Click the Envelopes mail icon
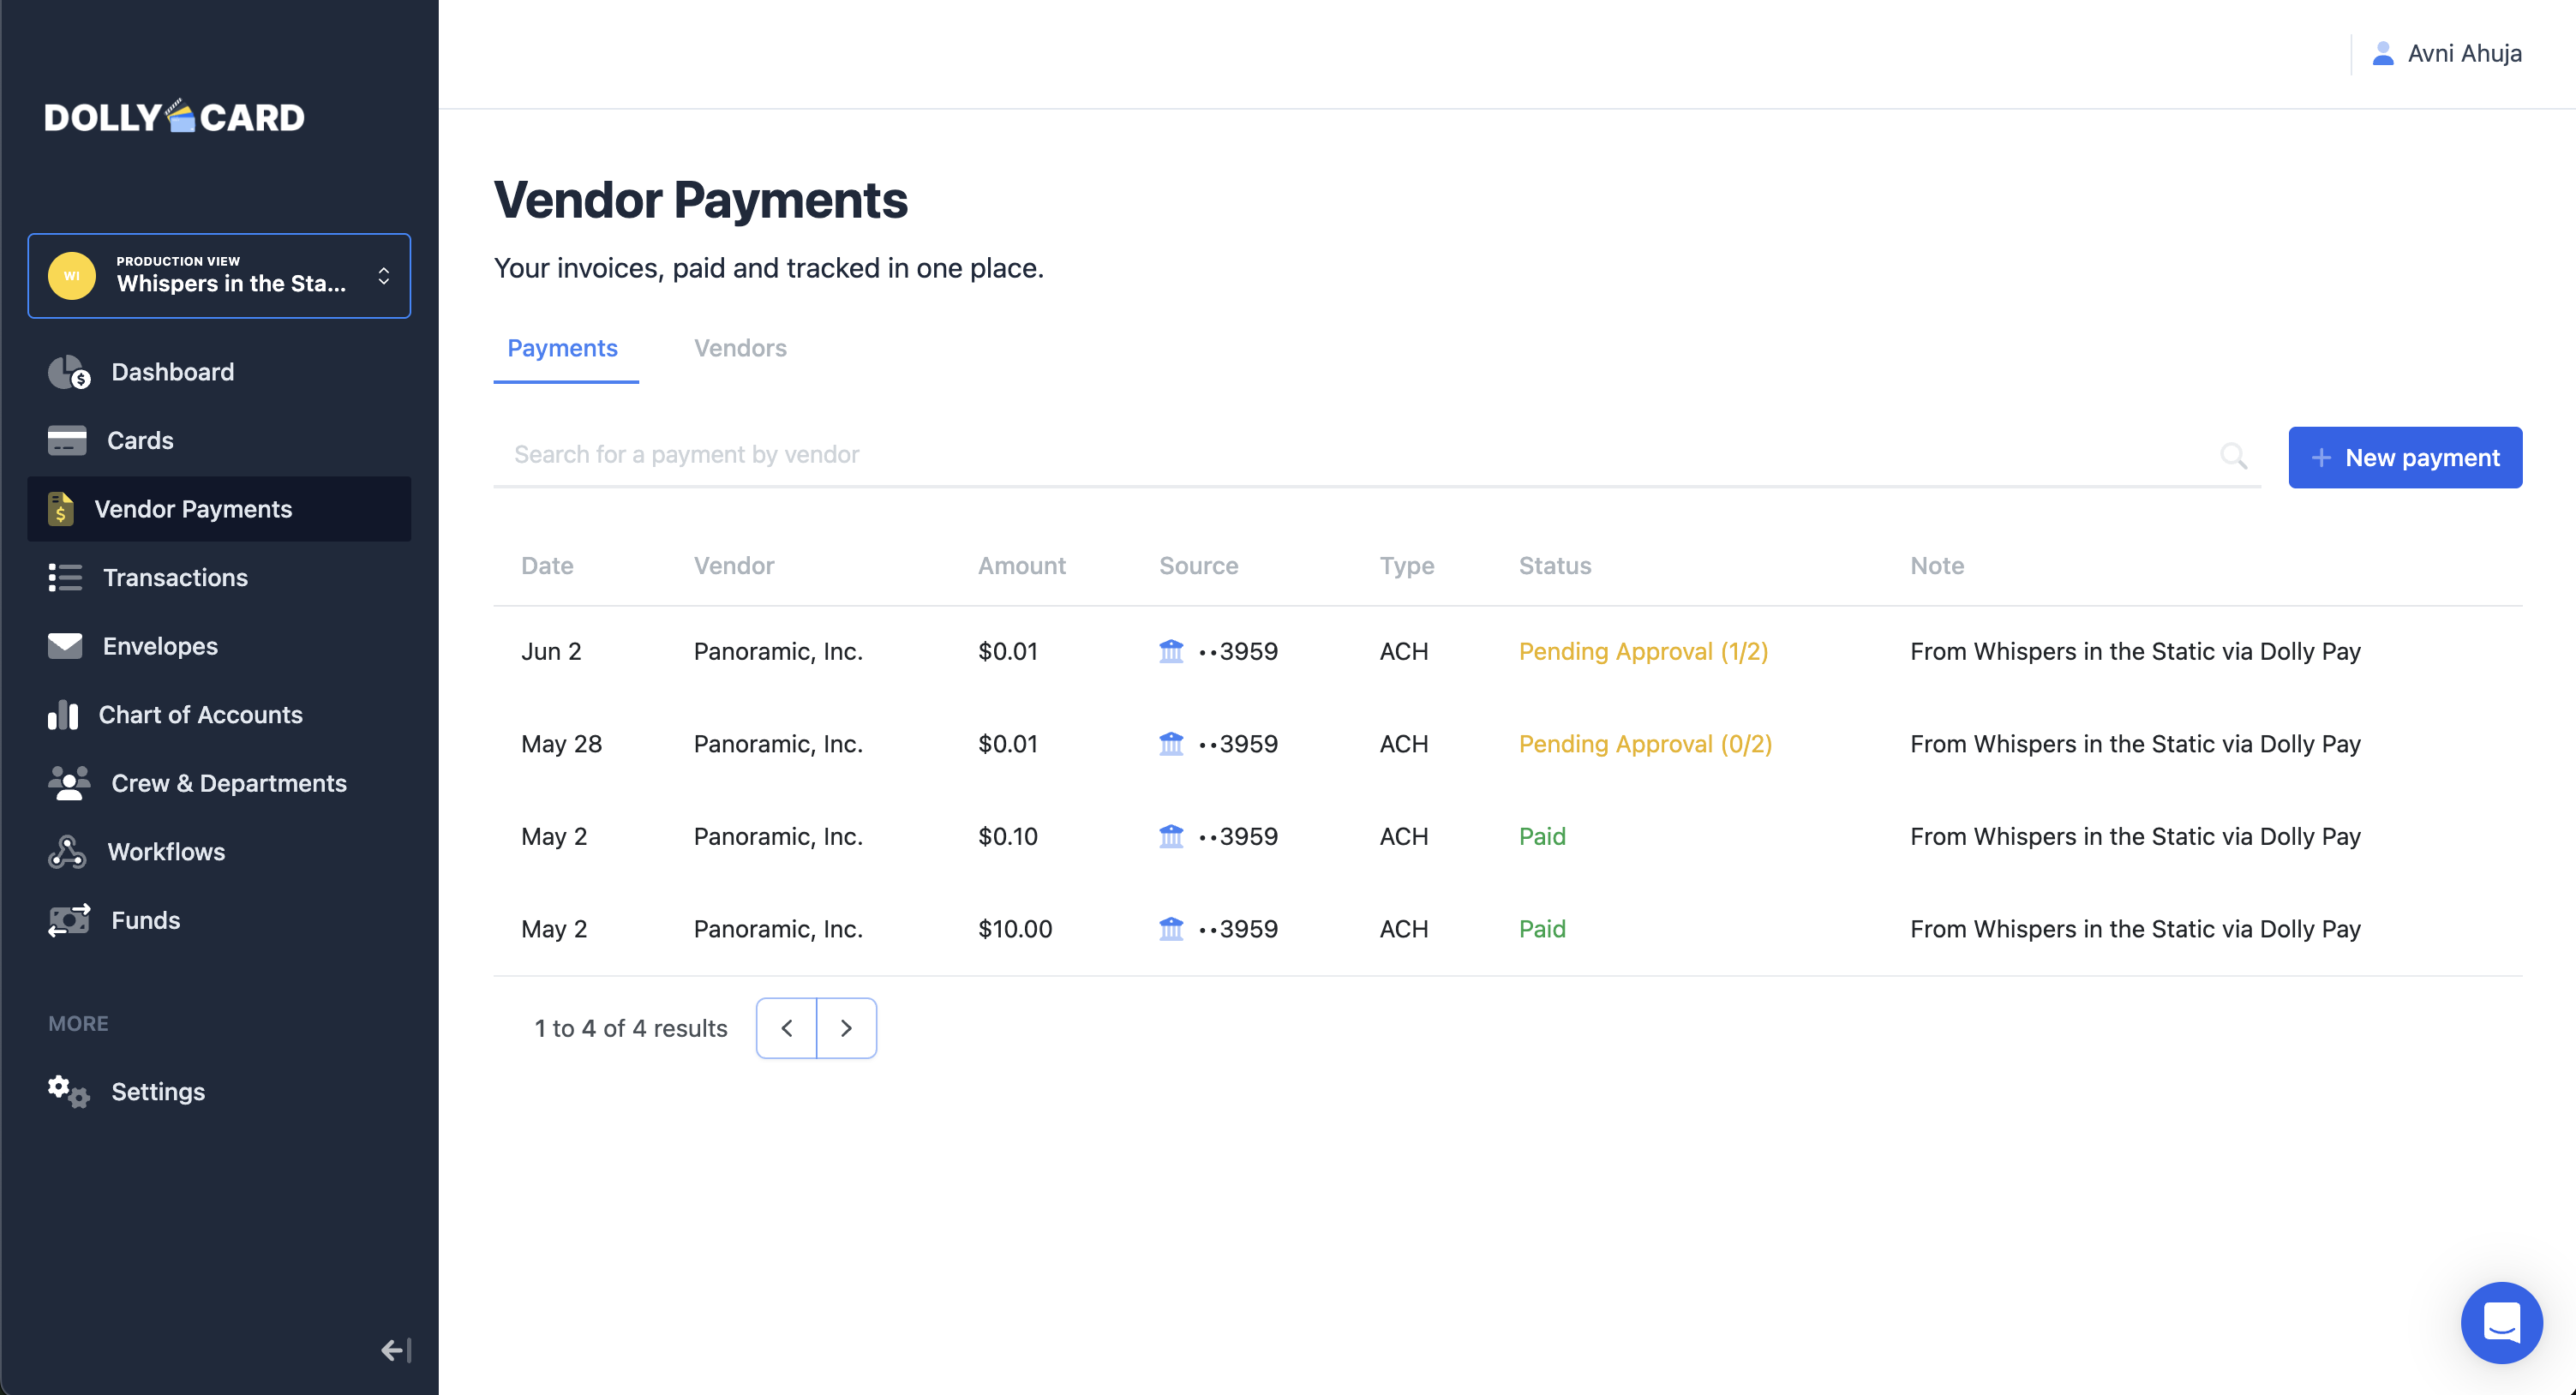This screenshot has height=1395, width=2576. click(65, 646)
